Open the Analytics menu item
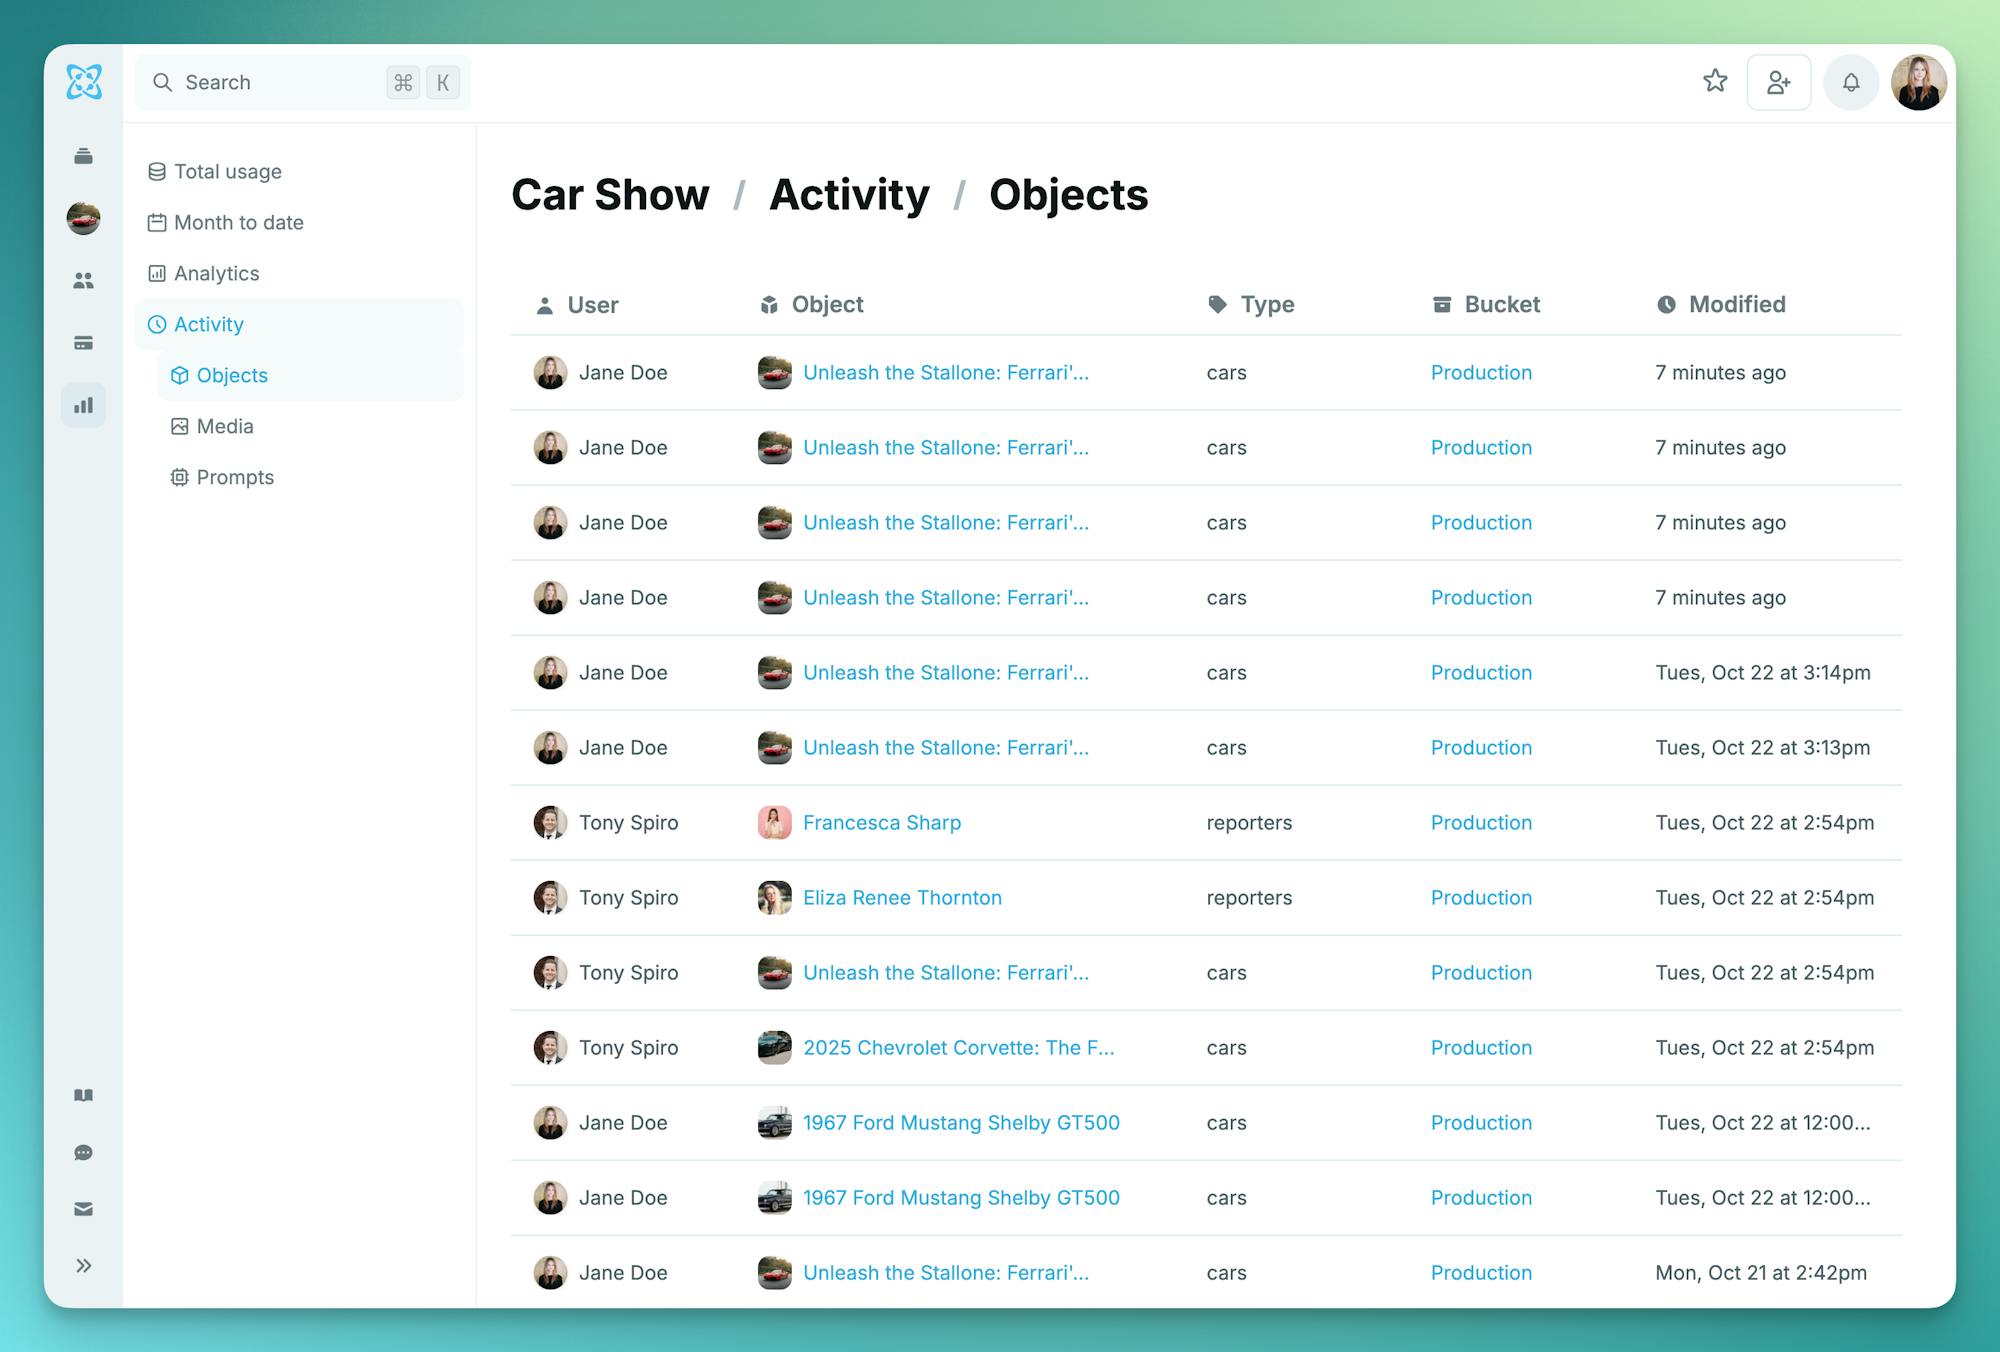Viewport: 2000px width, 1352px height. point(216,273)
